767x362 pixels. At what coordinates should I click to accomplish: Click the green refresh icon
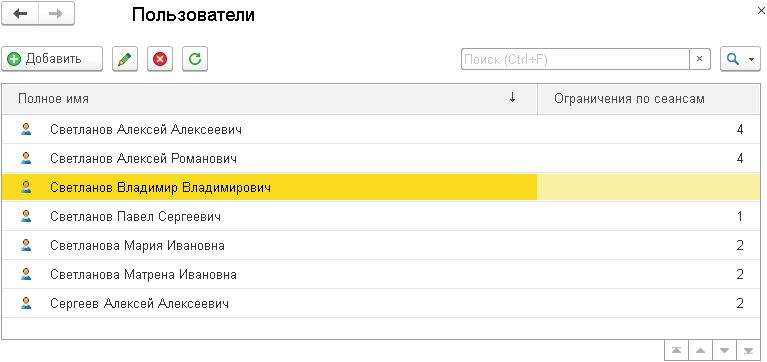pyautogui.click(x=195, y=59)
